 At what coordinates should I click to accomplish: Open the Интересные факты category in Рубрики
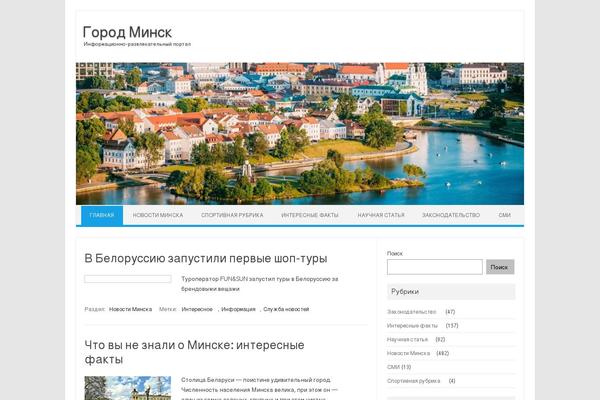412,325
